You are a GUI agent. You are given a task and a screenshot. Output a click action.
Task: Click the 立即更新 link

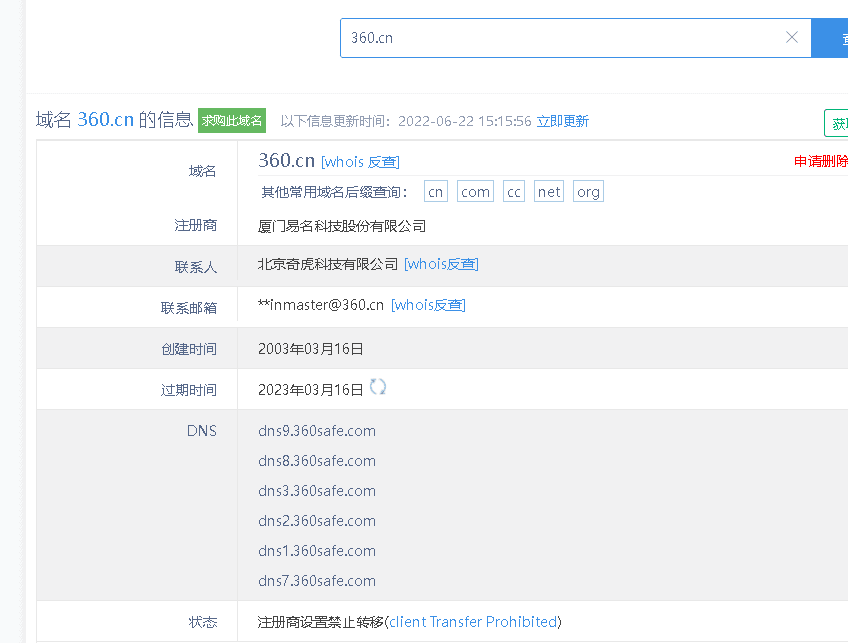562,121
